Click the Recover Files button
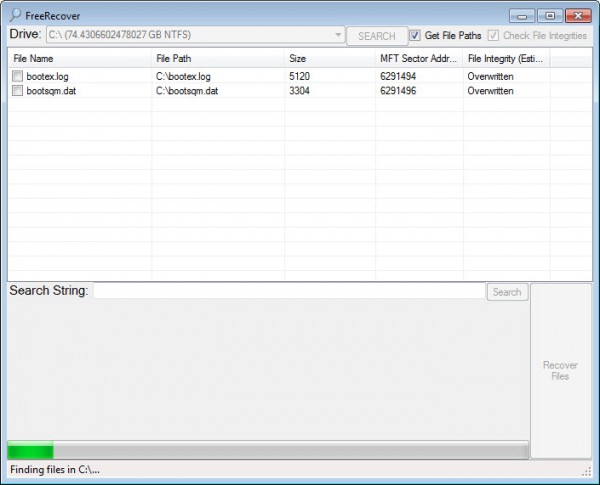 (560, 371)
